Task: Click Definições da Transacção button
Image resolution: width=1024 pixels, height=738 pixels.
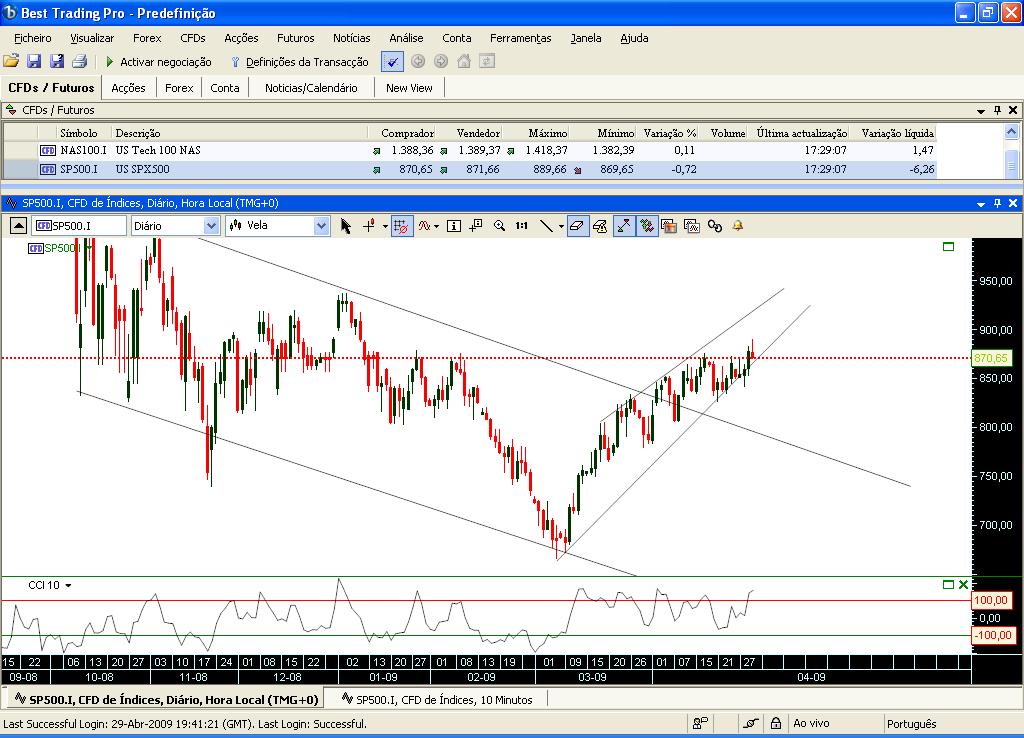Action: [x=300, y=61]
